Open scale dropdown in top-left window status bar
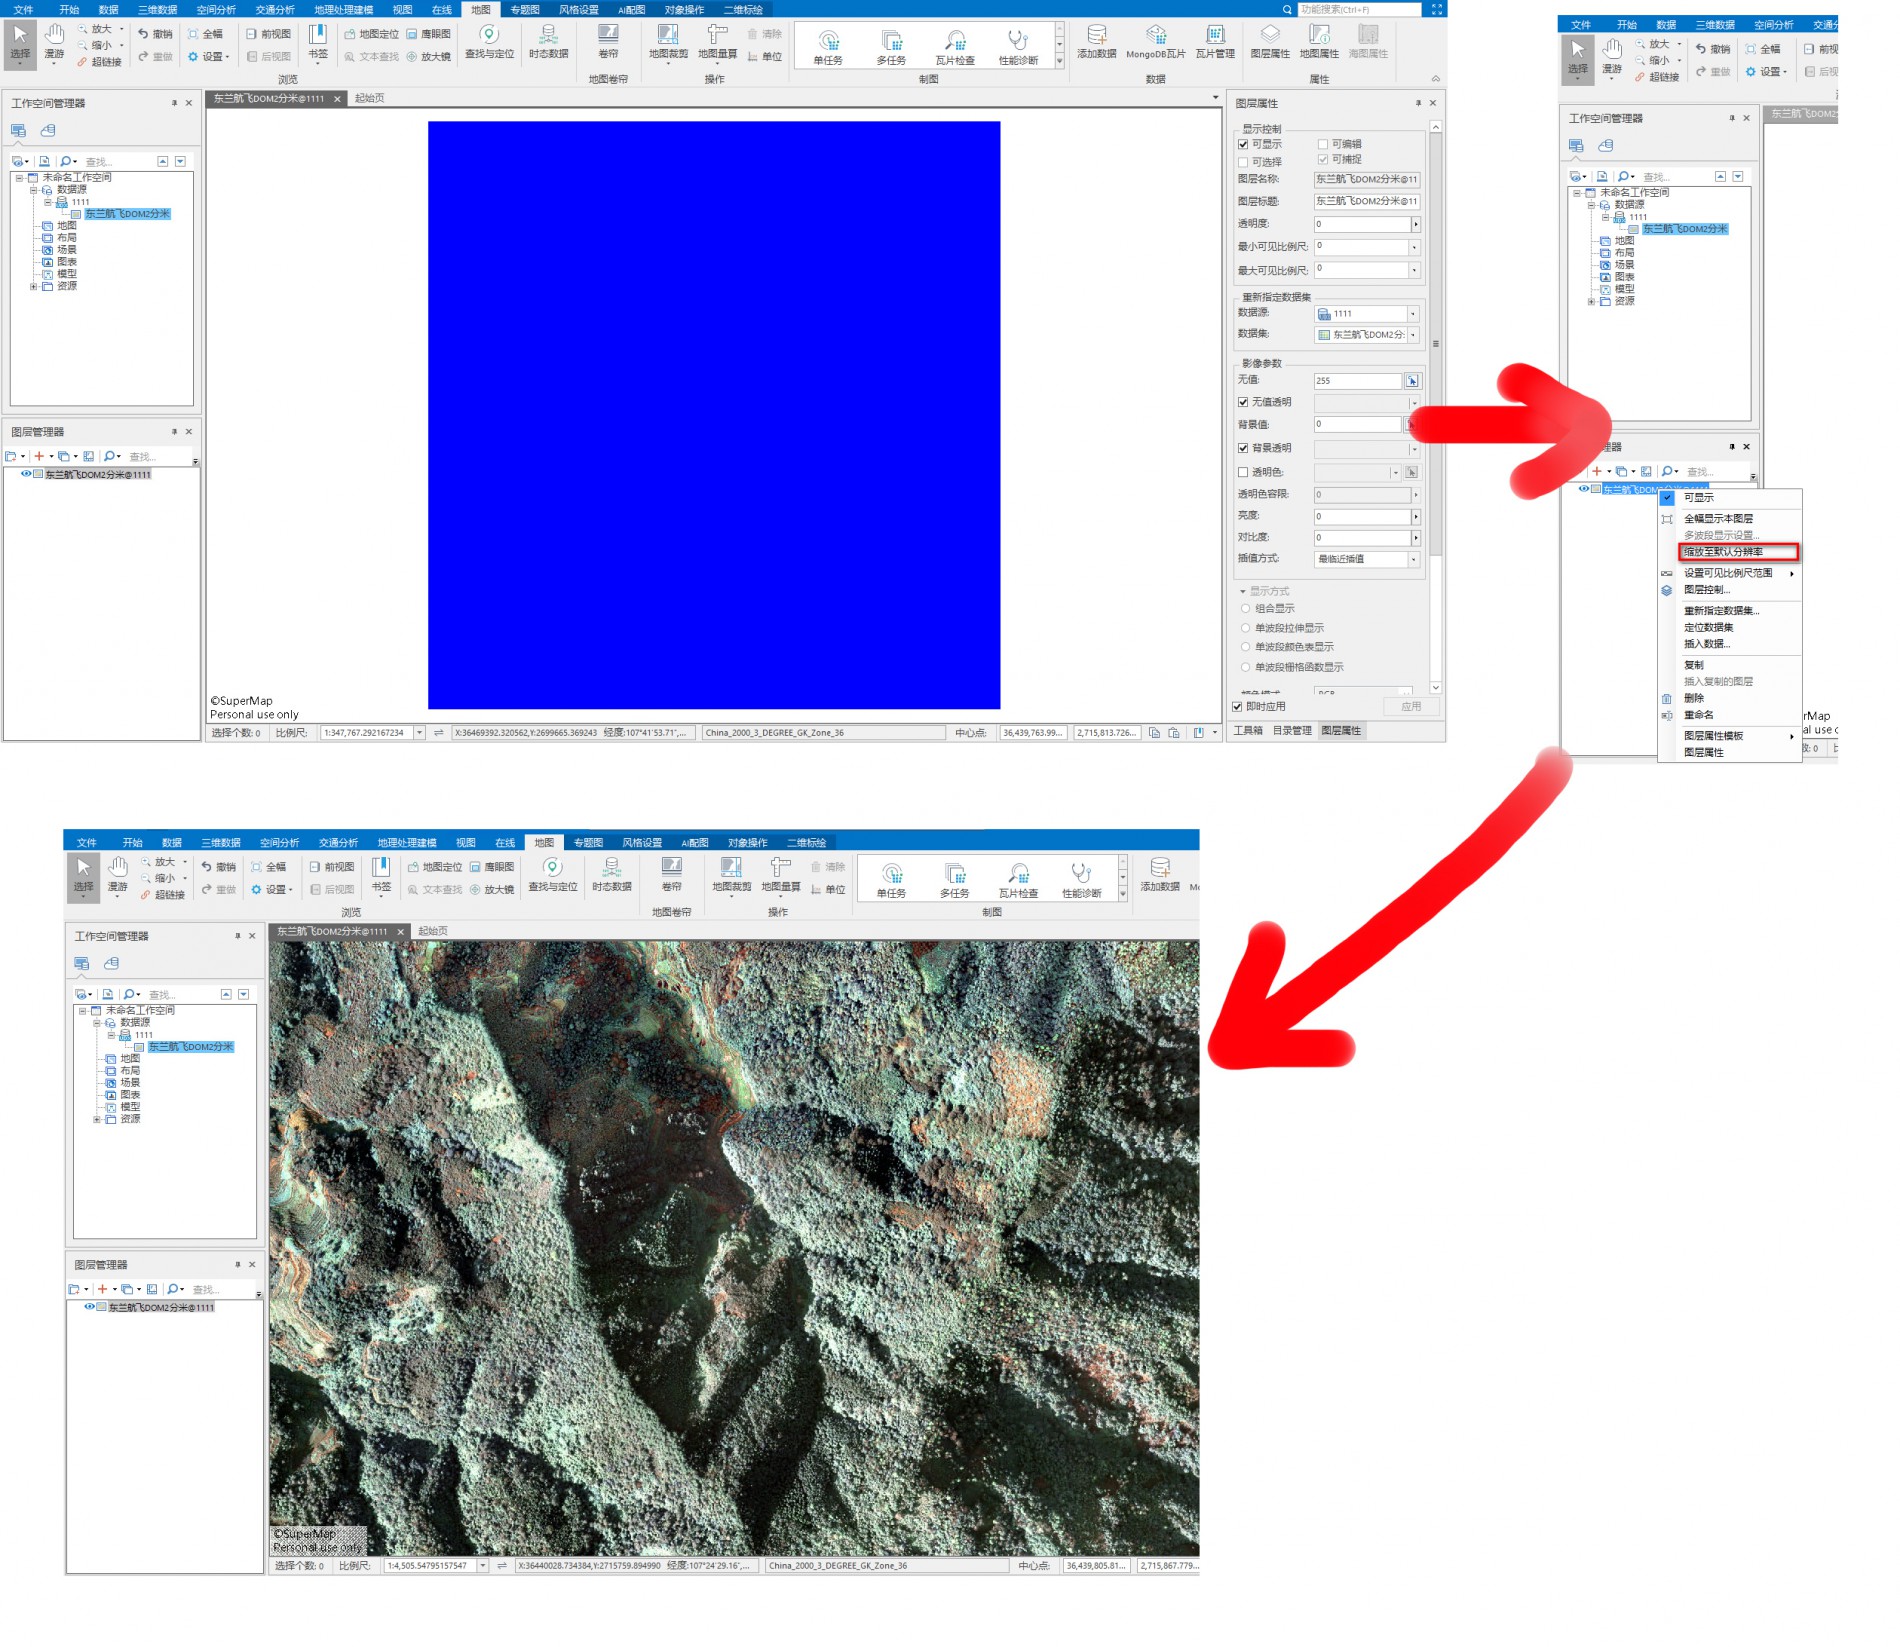Screen dimensions: 1900x1647 [x=420, y=733]
